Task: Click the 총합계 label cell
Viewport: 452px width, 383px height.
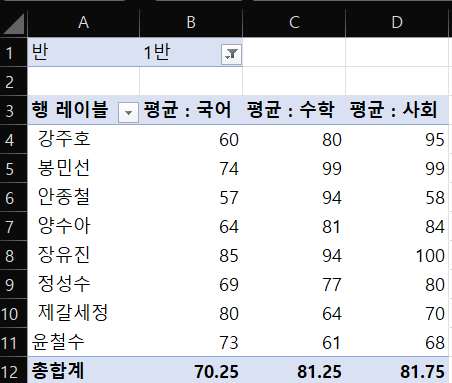Action: (x=83, y=371)
